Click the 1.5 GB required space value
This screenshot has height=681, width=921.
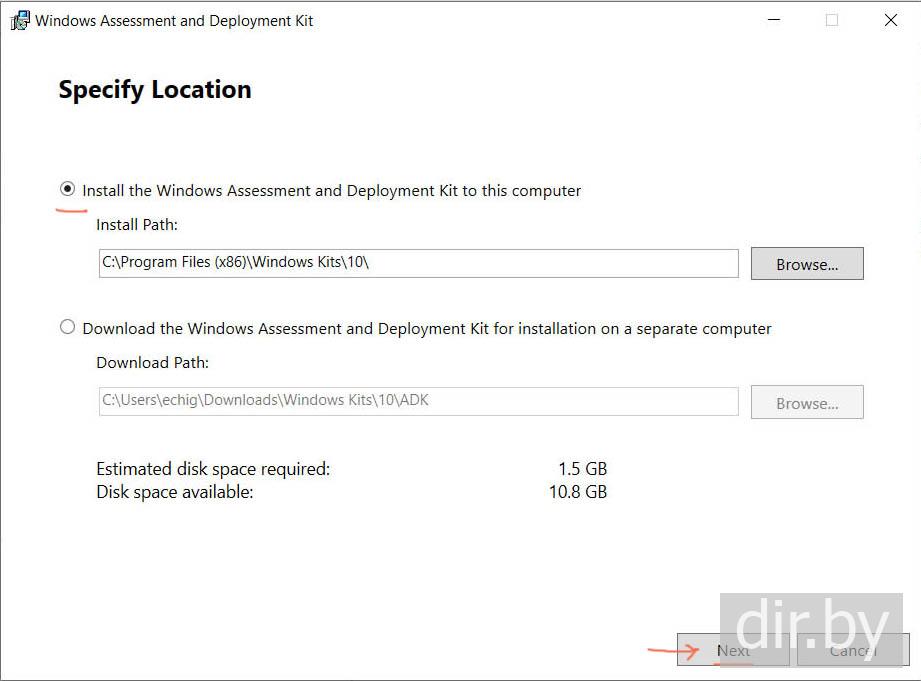click(x=582, y=468)
